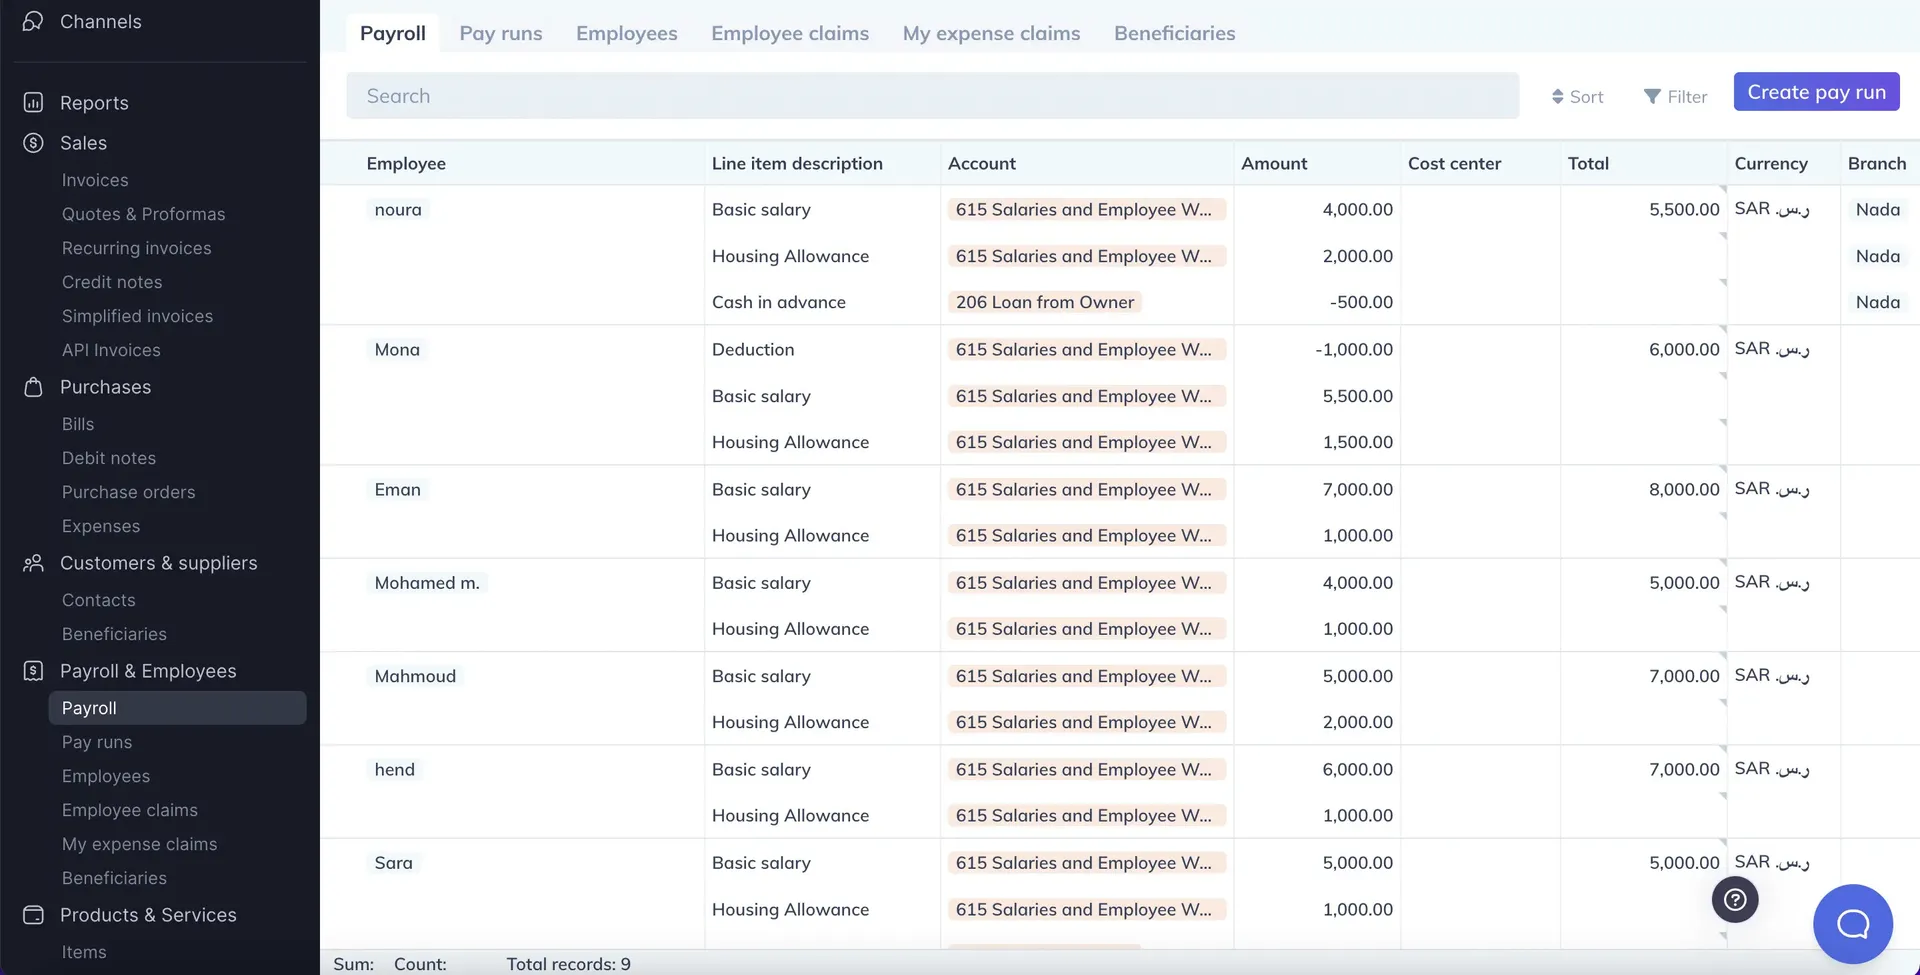Open the Channels megaphone icon
1920x975 pixels.
33,21
